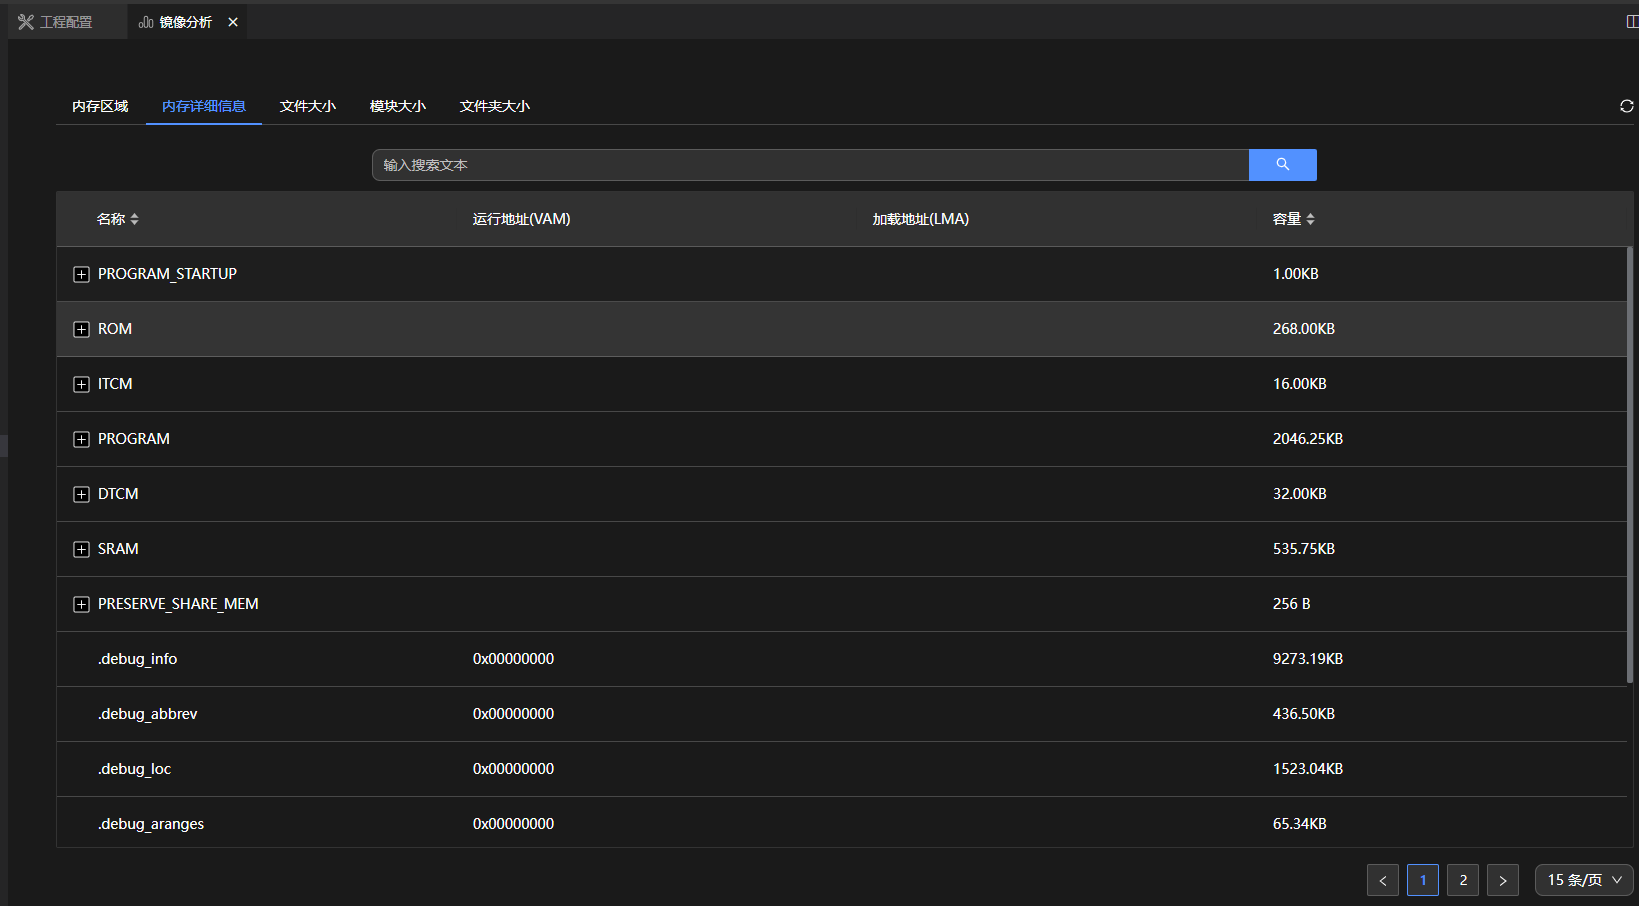1639x906 pixels.
Task: Switch to the 内存区域 tab
Action: [x=100, y=106]
